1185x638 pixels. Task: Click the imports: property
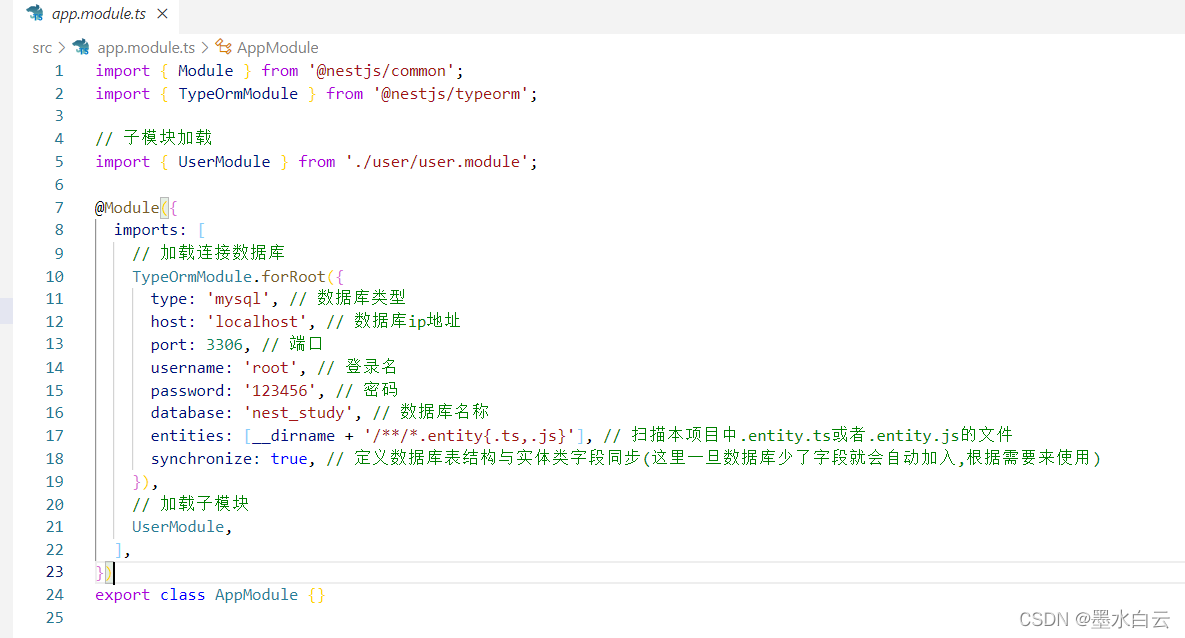pos(150,230)
